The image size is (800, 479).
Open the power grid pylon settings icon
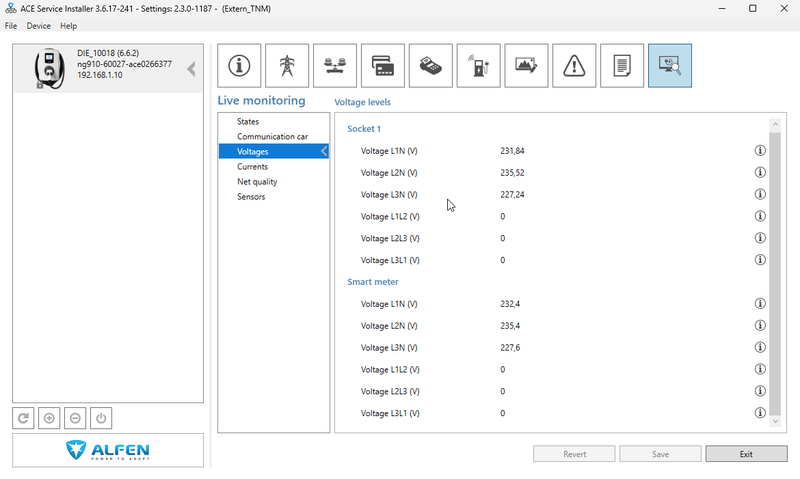point(287,66)
